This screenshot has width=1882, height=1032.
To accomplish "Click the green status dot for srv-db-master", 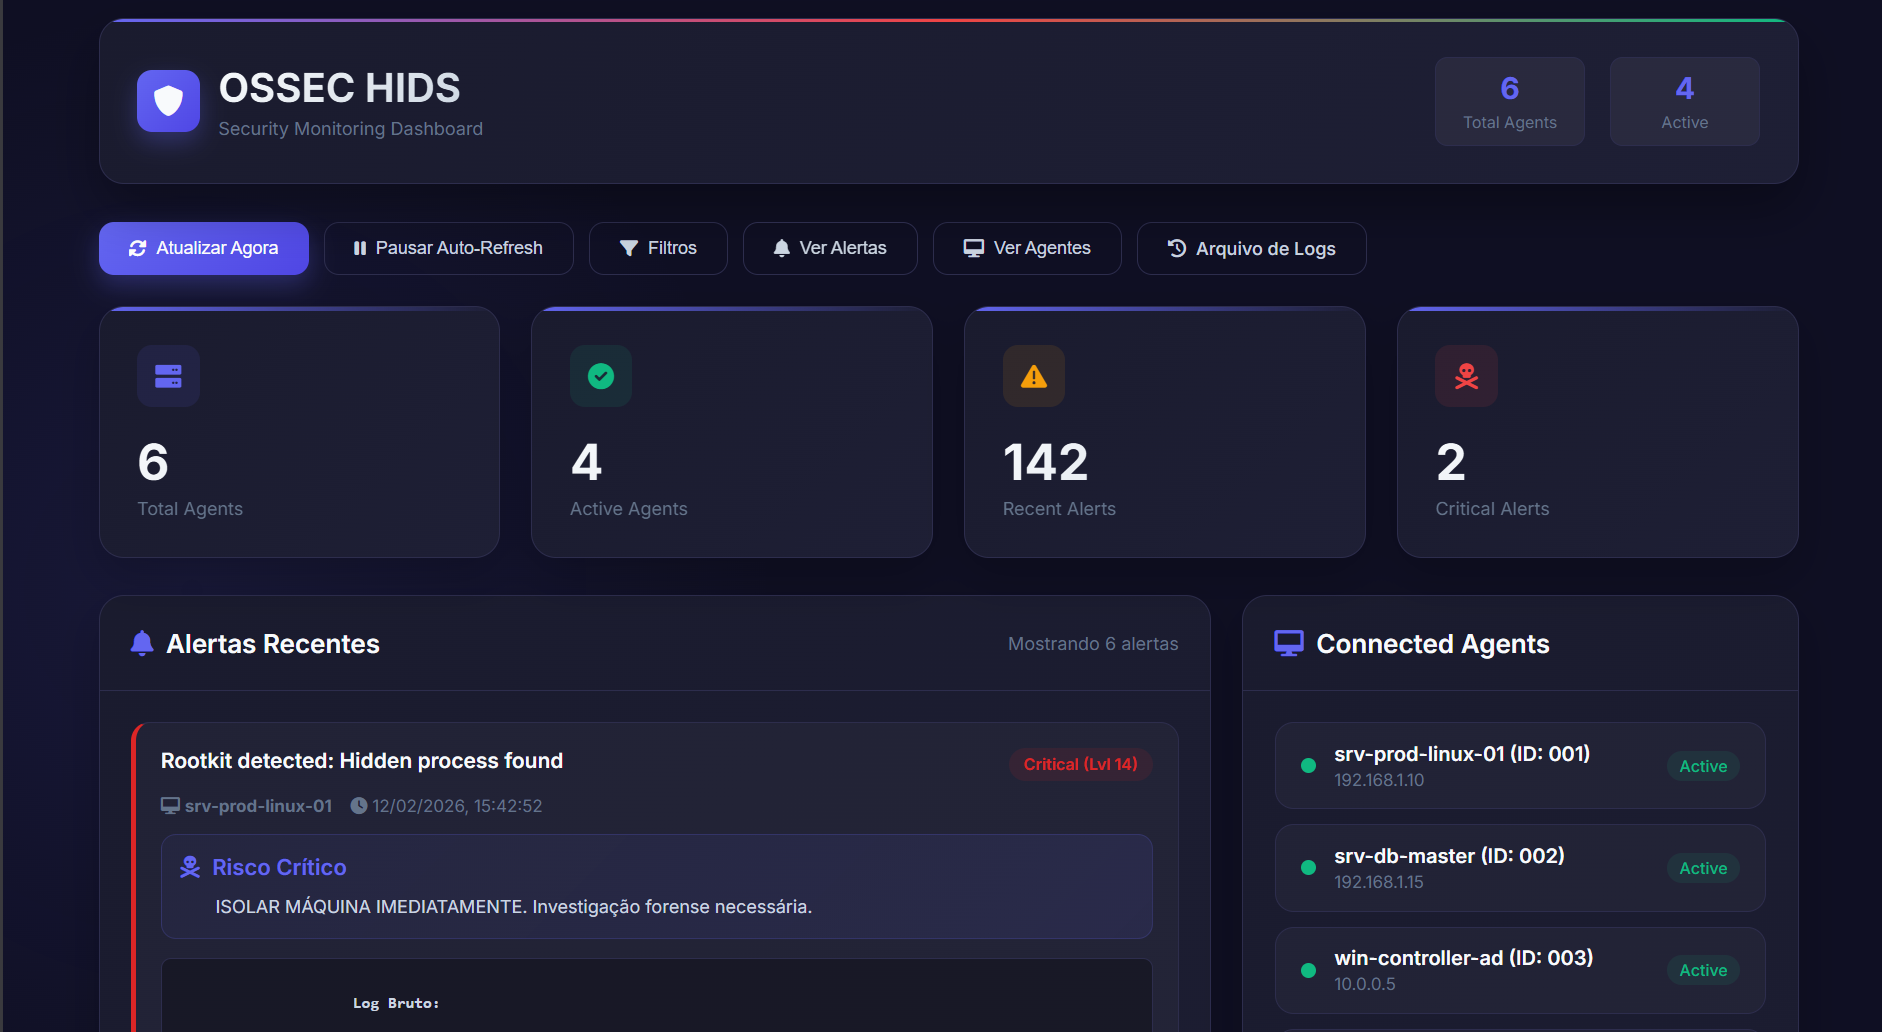I will [x=1308, y=868].
